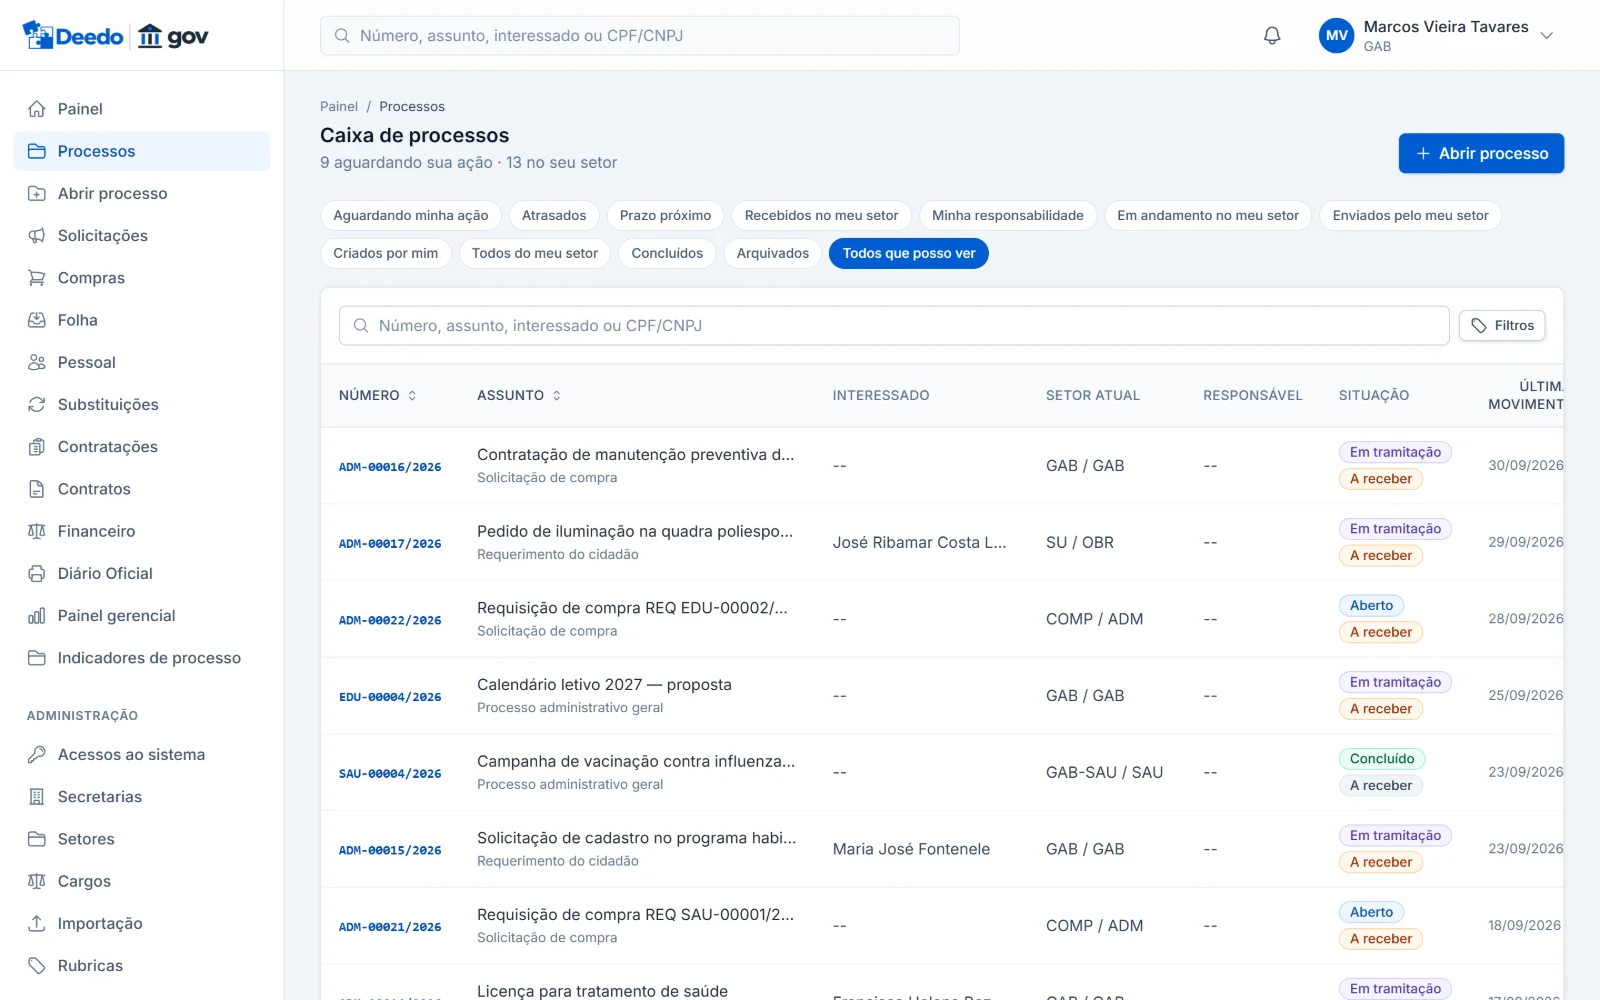
Task: Click the Substituições refresh icon
Action: tap(37, 405)
